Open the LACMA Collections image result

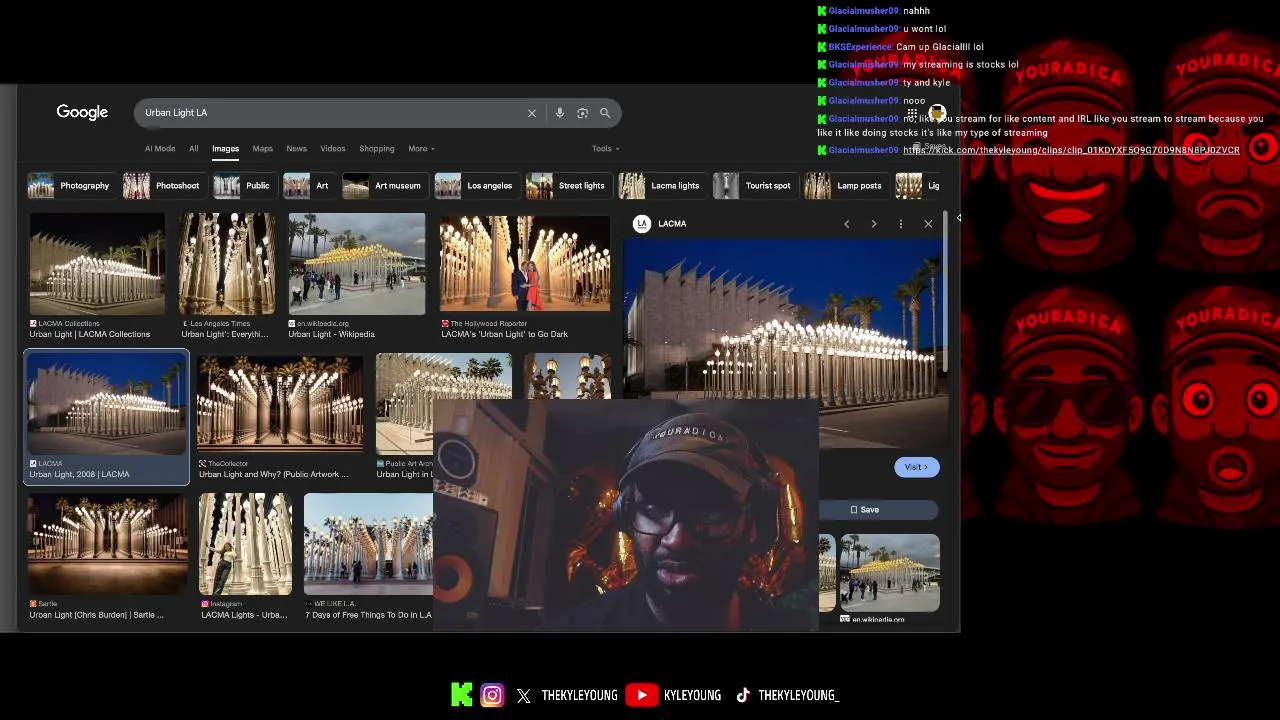[97, 264]
